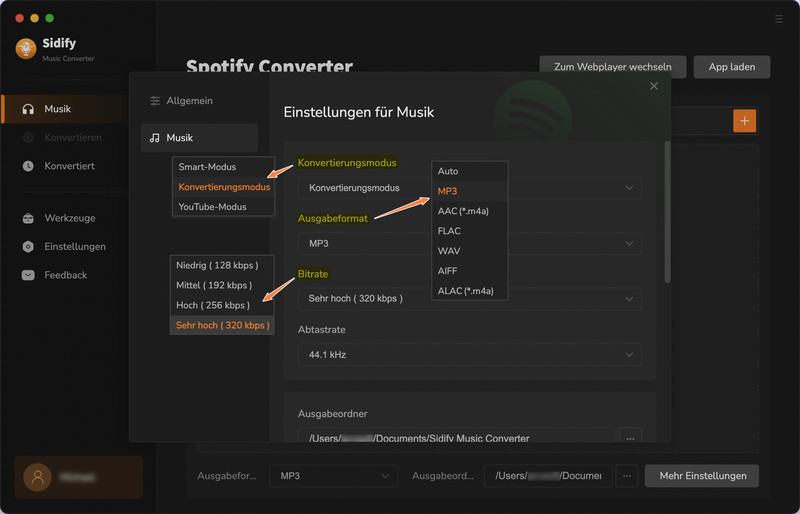
Task: Choose AAC (*.m4a) format
Action: [469, 211]
